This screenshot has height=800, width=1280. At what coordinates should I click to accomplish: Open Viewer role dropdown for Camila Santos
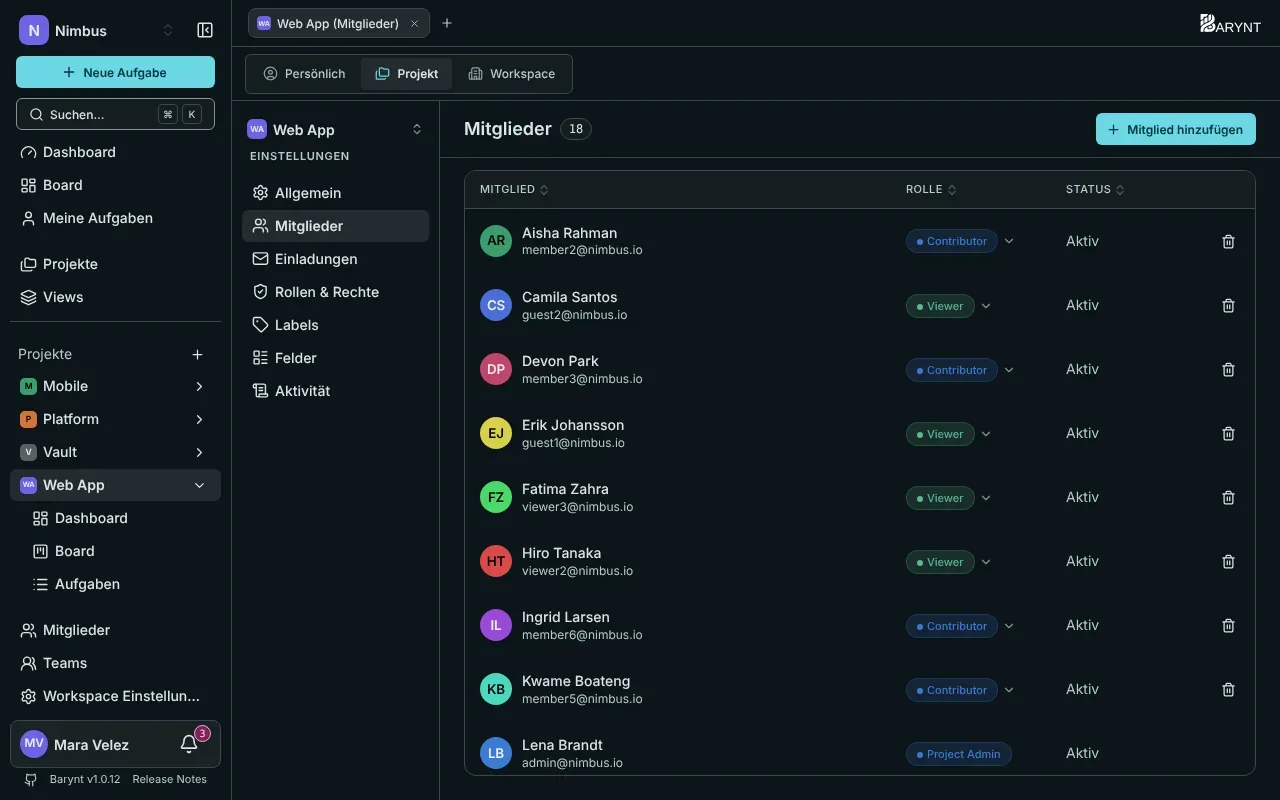986,306
